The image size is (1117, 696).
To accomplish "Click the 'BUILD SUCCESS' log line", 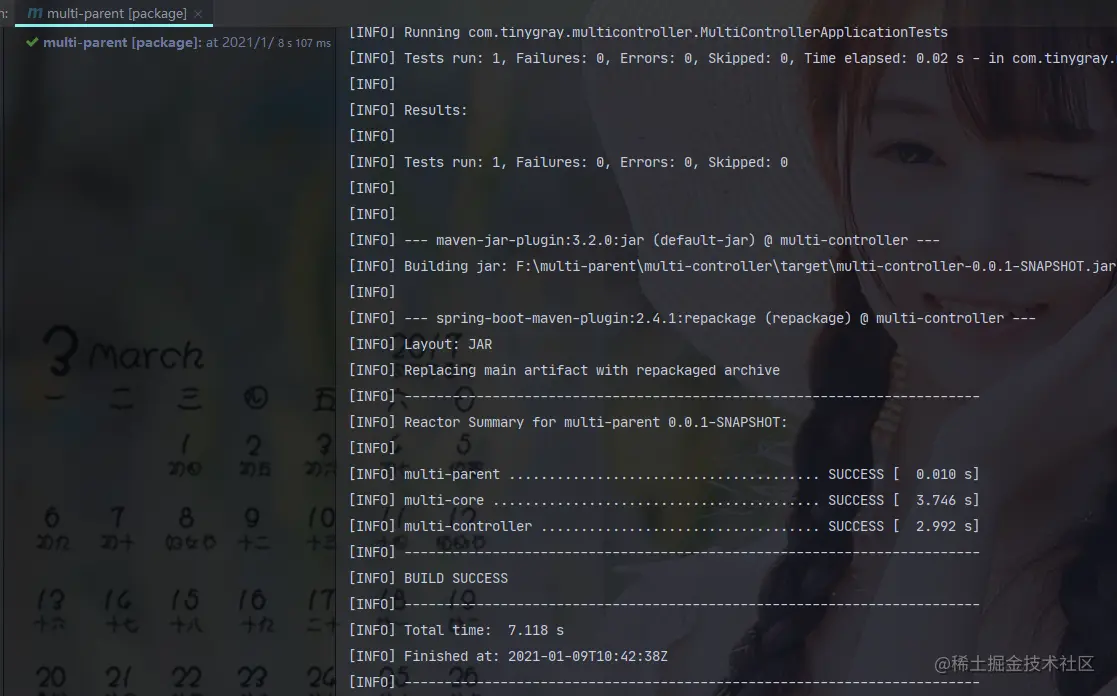I will point(428,578).
